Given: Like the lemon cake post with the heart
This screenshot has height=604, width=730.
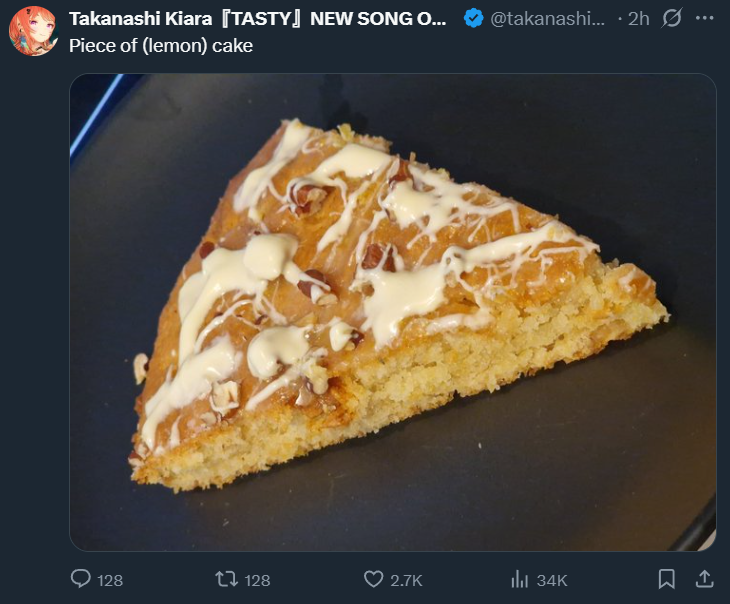Looking at the screenshot, I should pos(373,579).
